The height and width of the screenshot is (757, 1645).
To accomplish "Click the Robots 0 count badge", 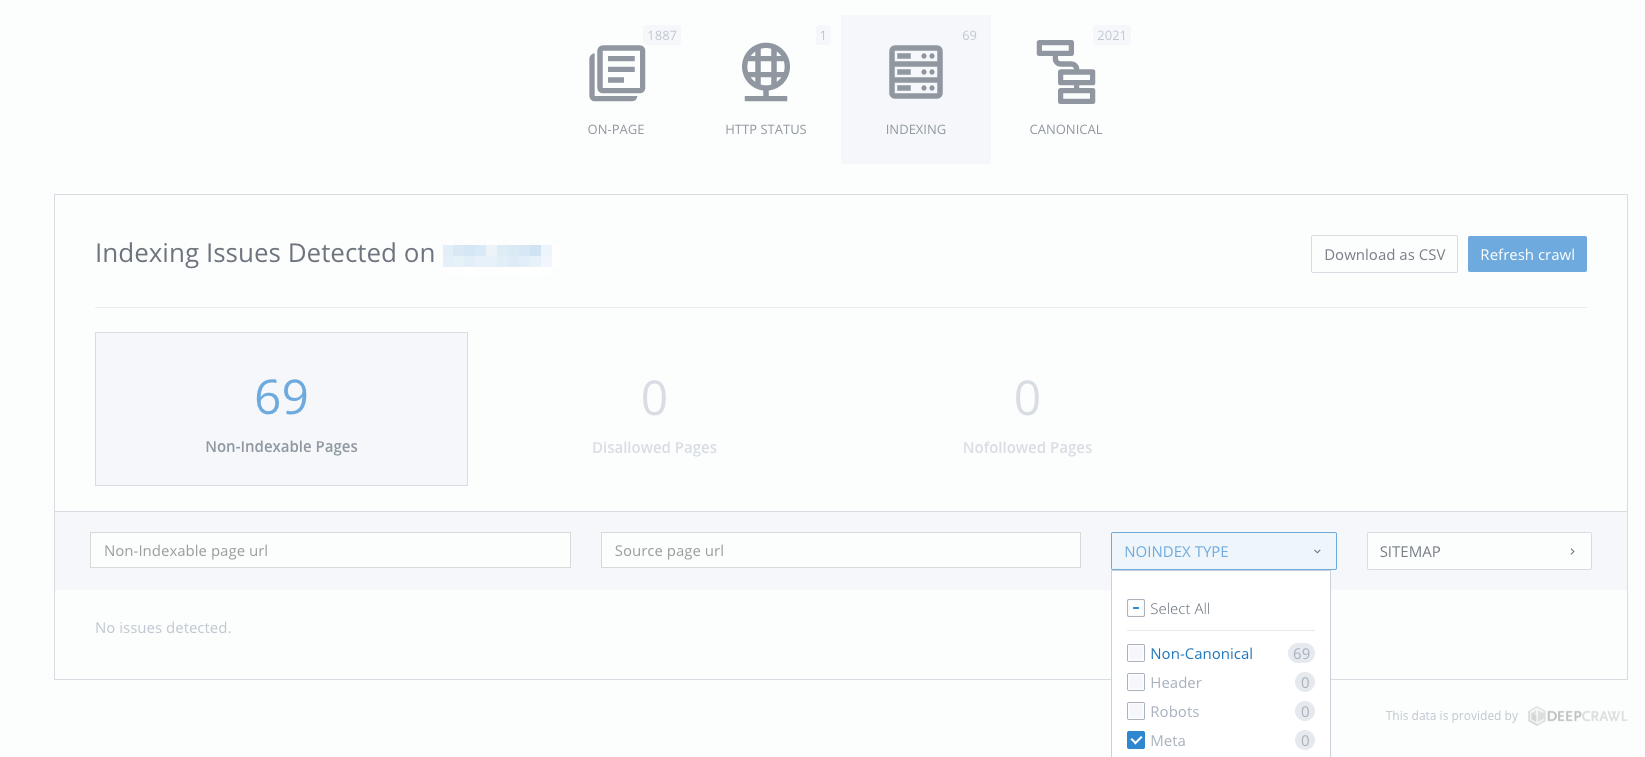I will tap(1305, 711).
